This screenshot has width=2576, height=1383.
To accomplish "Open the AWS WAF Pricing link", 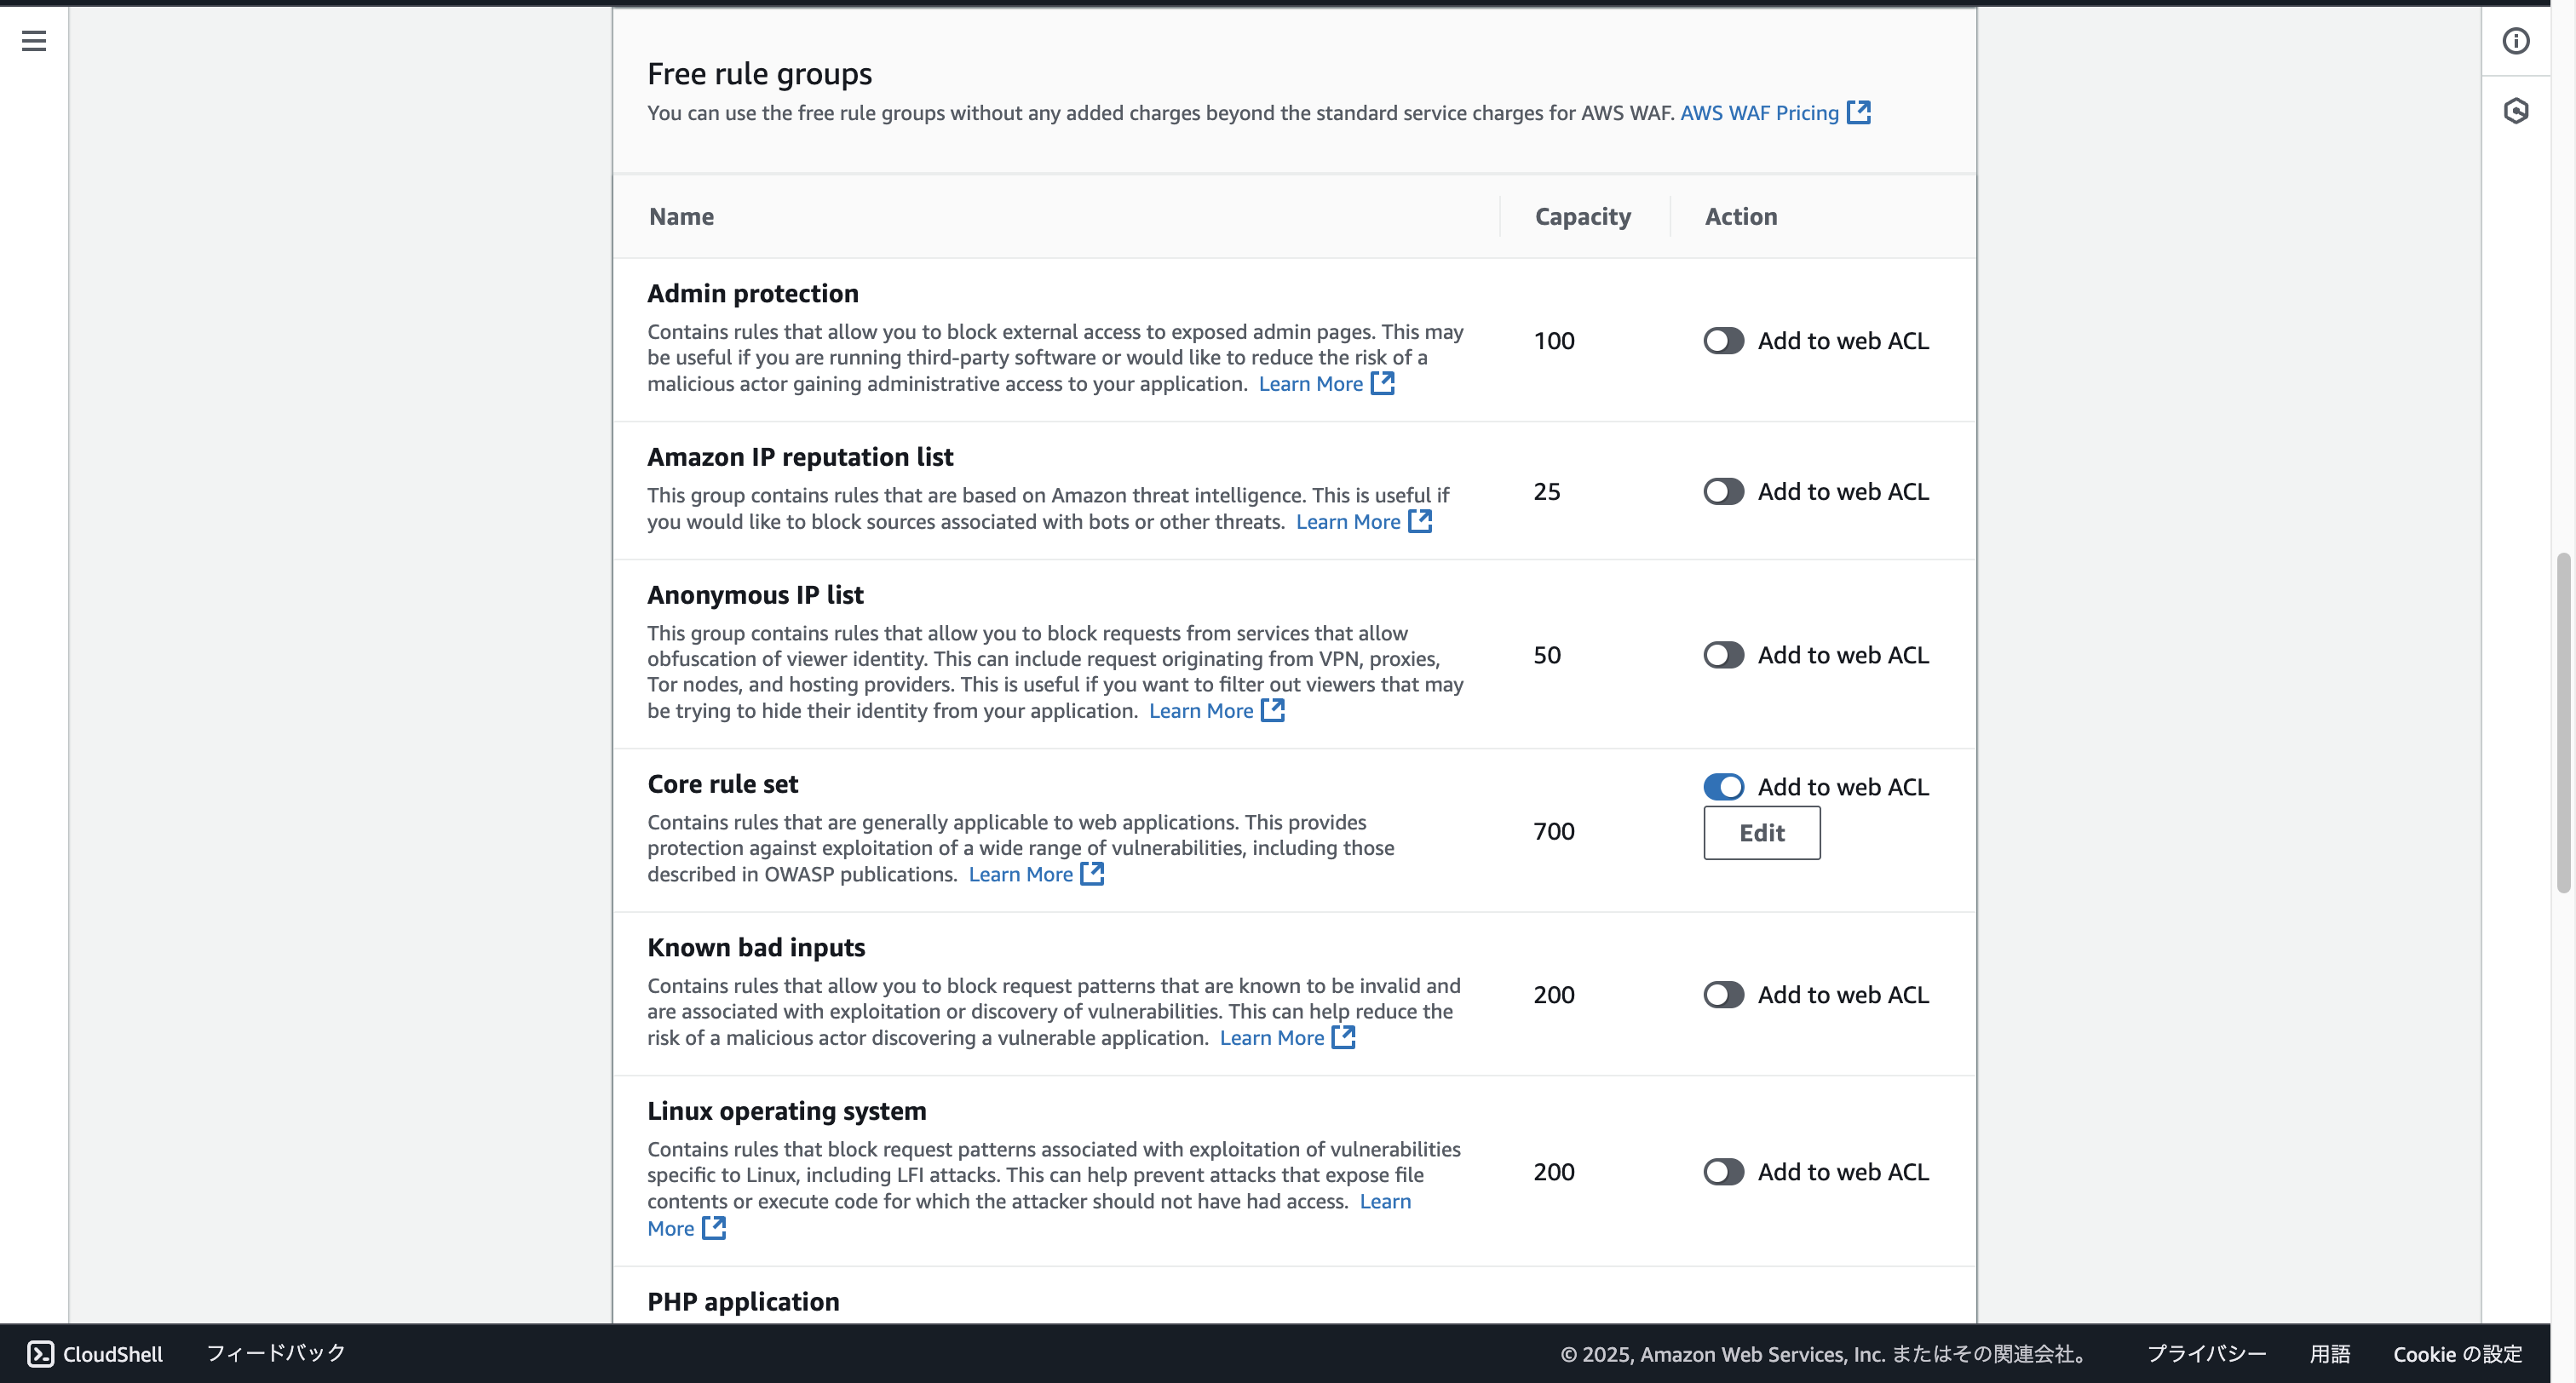I will tap(1759, 113).
